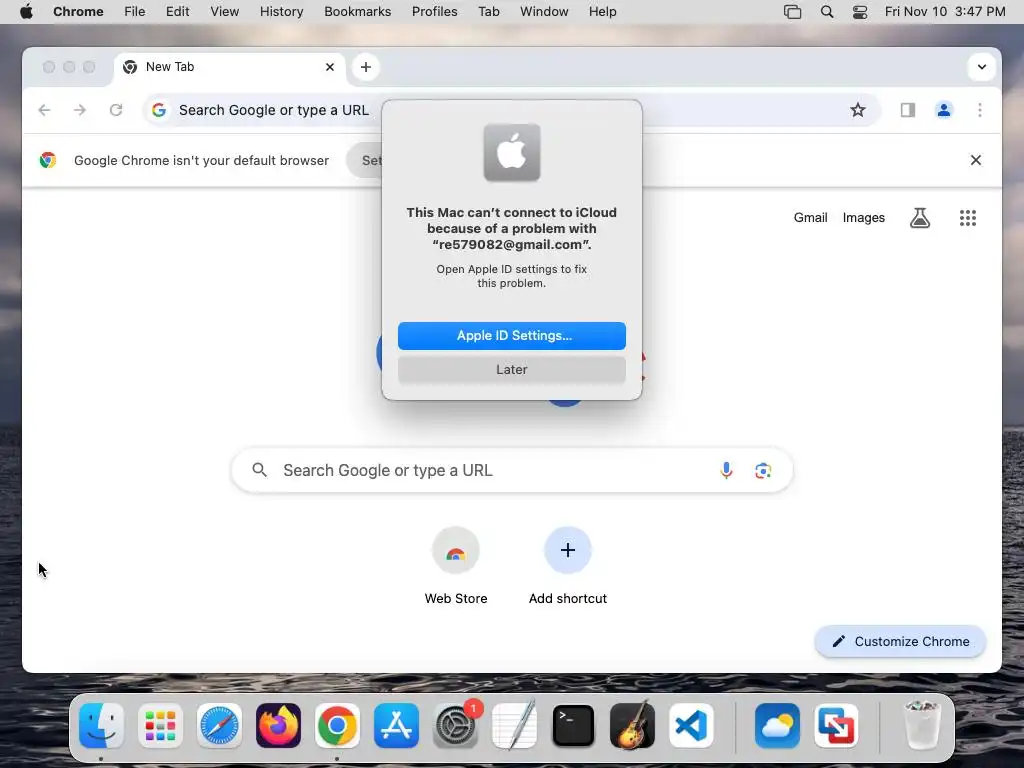Screen dimensions: 1024x768
Task: Launch Firefox from the Dock
Action: pyautogui.click(x=278, y=725)
